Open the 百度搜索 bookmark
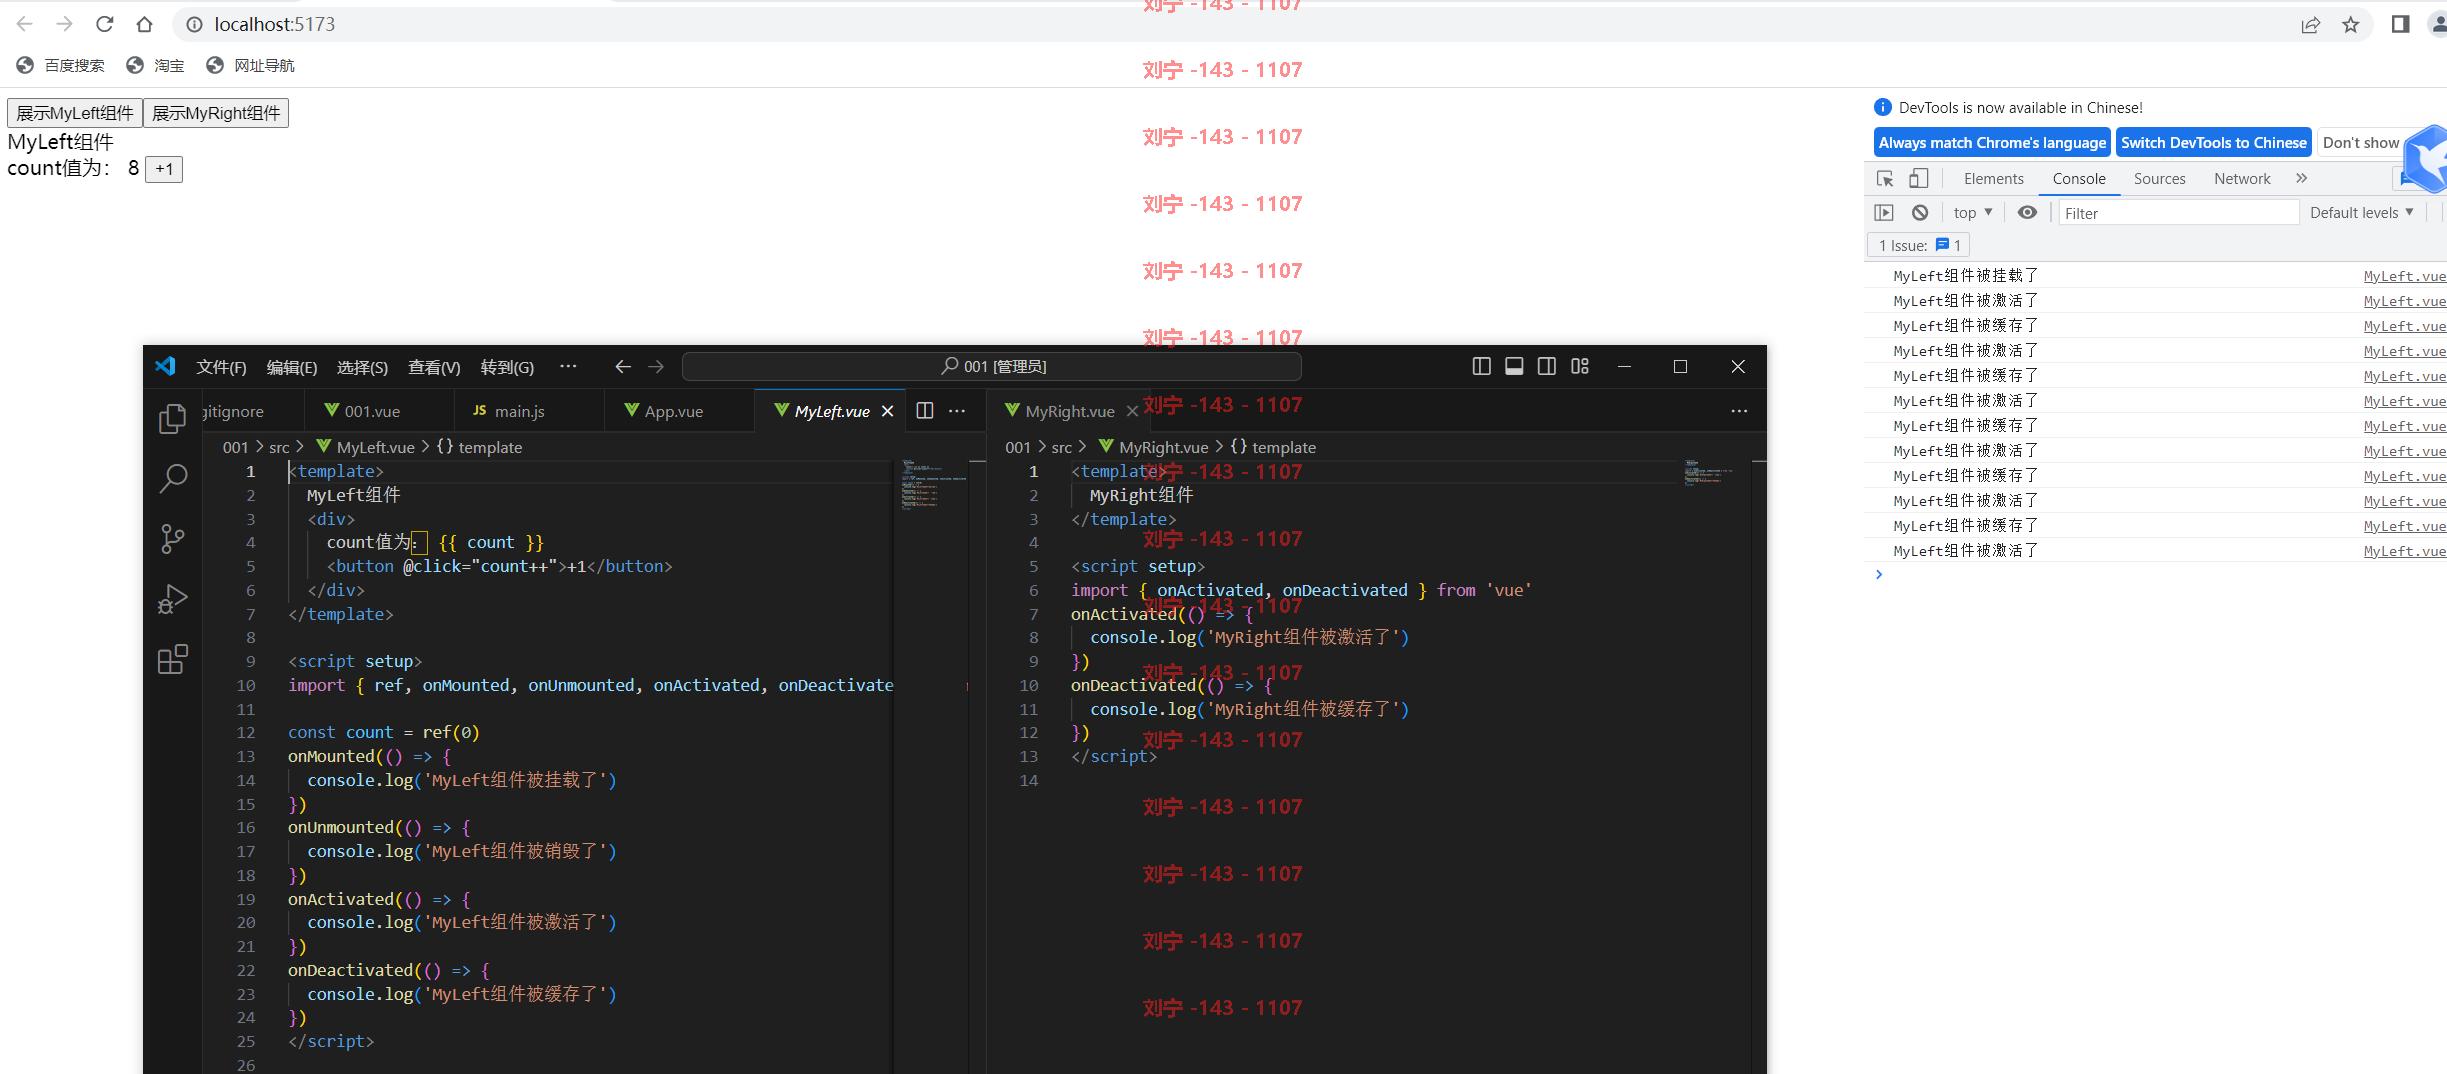This screenshot has height=1074, width=2447. click(x=61, y=65)
